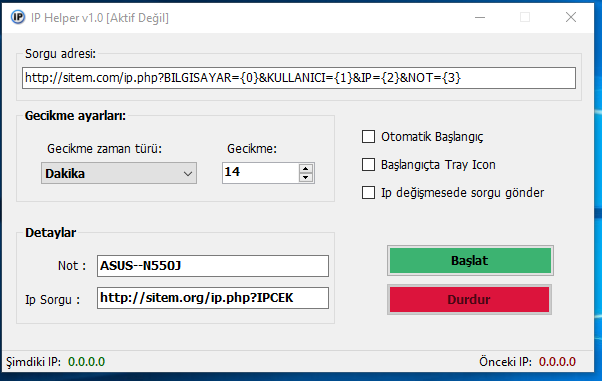Focus the Sorgu adresi URL field
This screenshot has width=602, height=381.
tap(299, 78)
